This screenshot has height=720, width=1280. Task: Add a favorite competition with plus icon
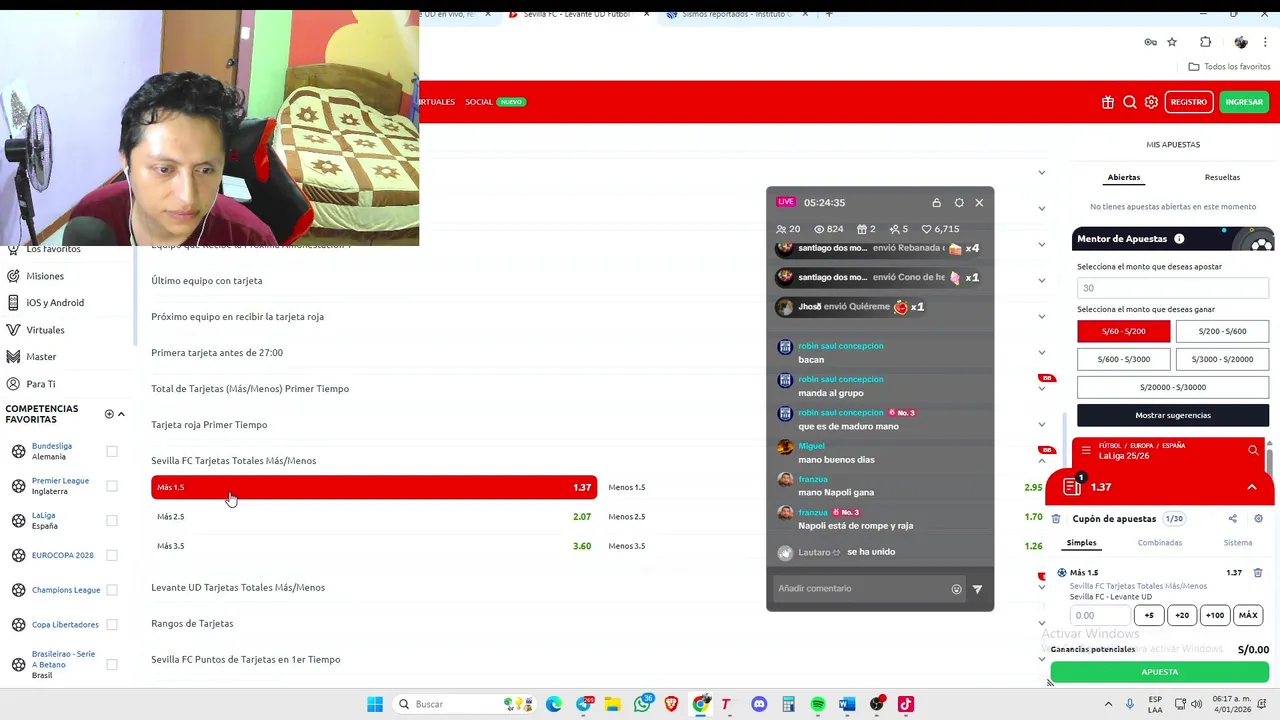point(109,414)
